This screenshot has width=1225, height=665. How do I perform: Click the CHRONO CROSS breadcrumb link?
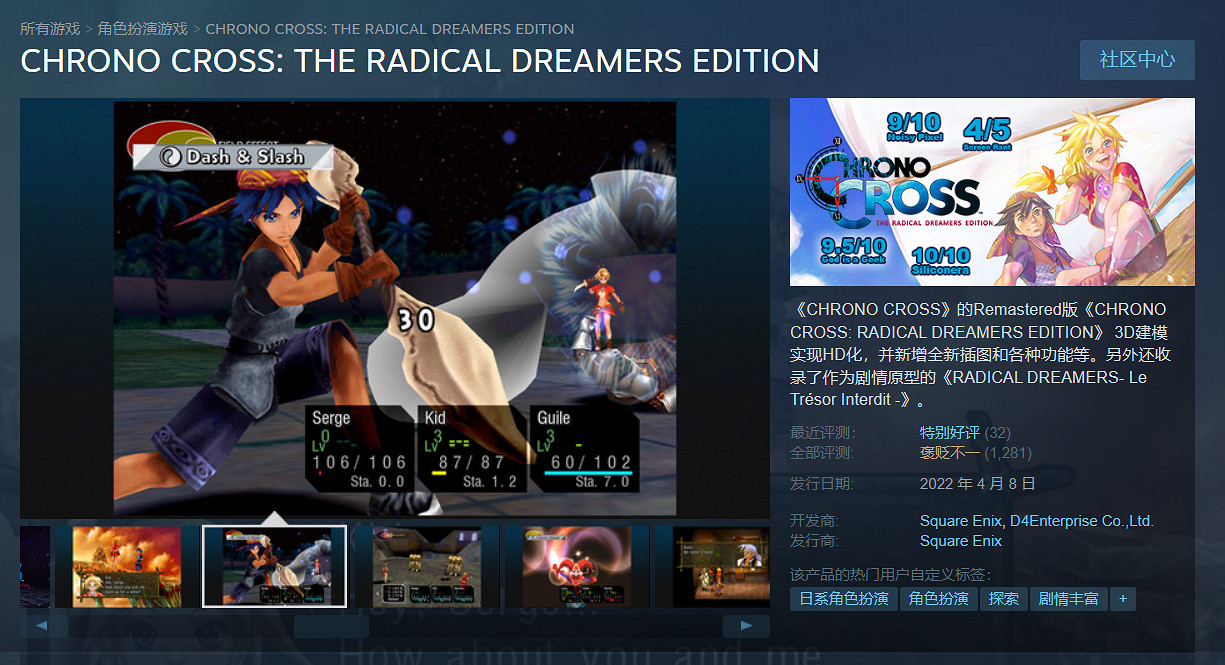click(390, 29)
